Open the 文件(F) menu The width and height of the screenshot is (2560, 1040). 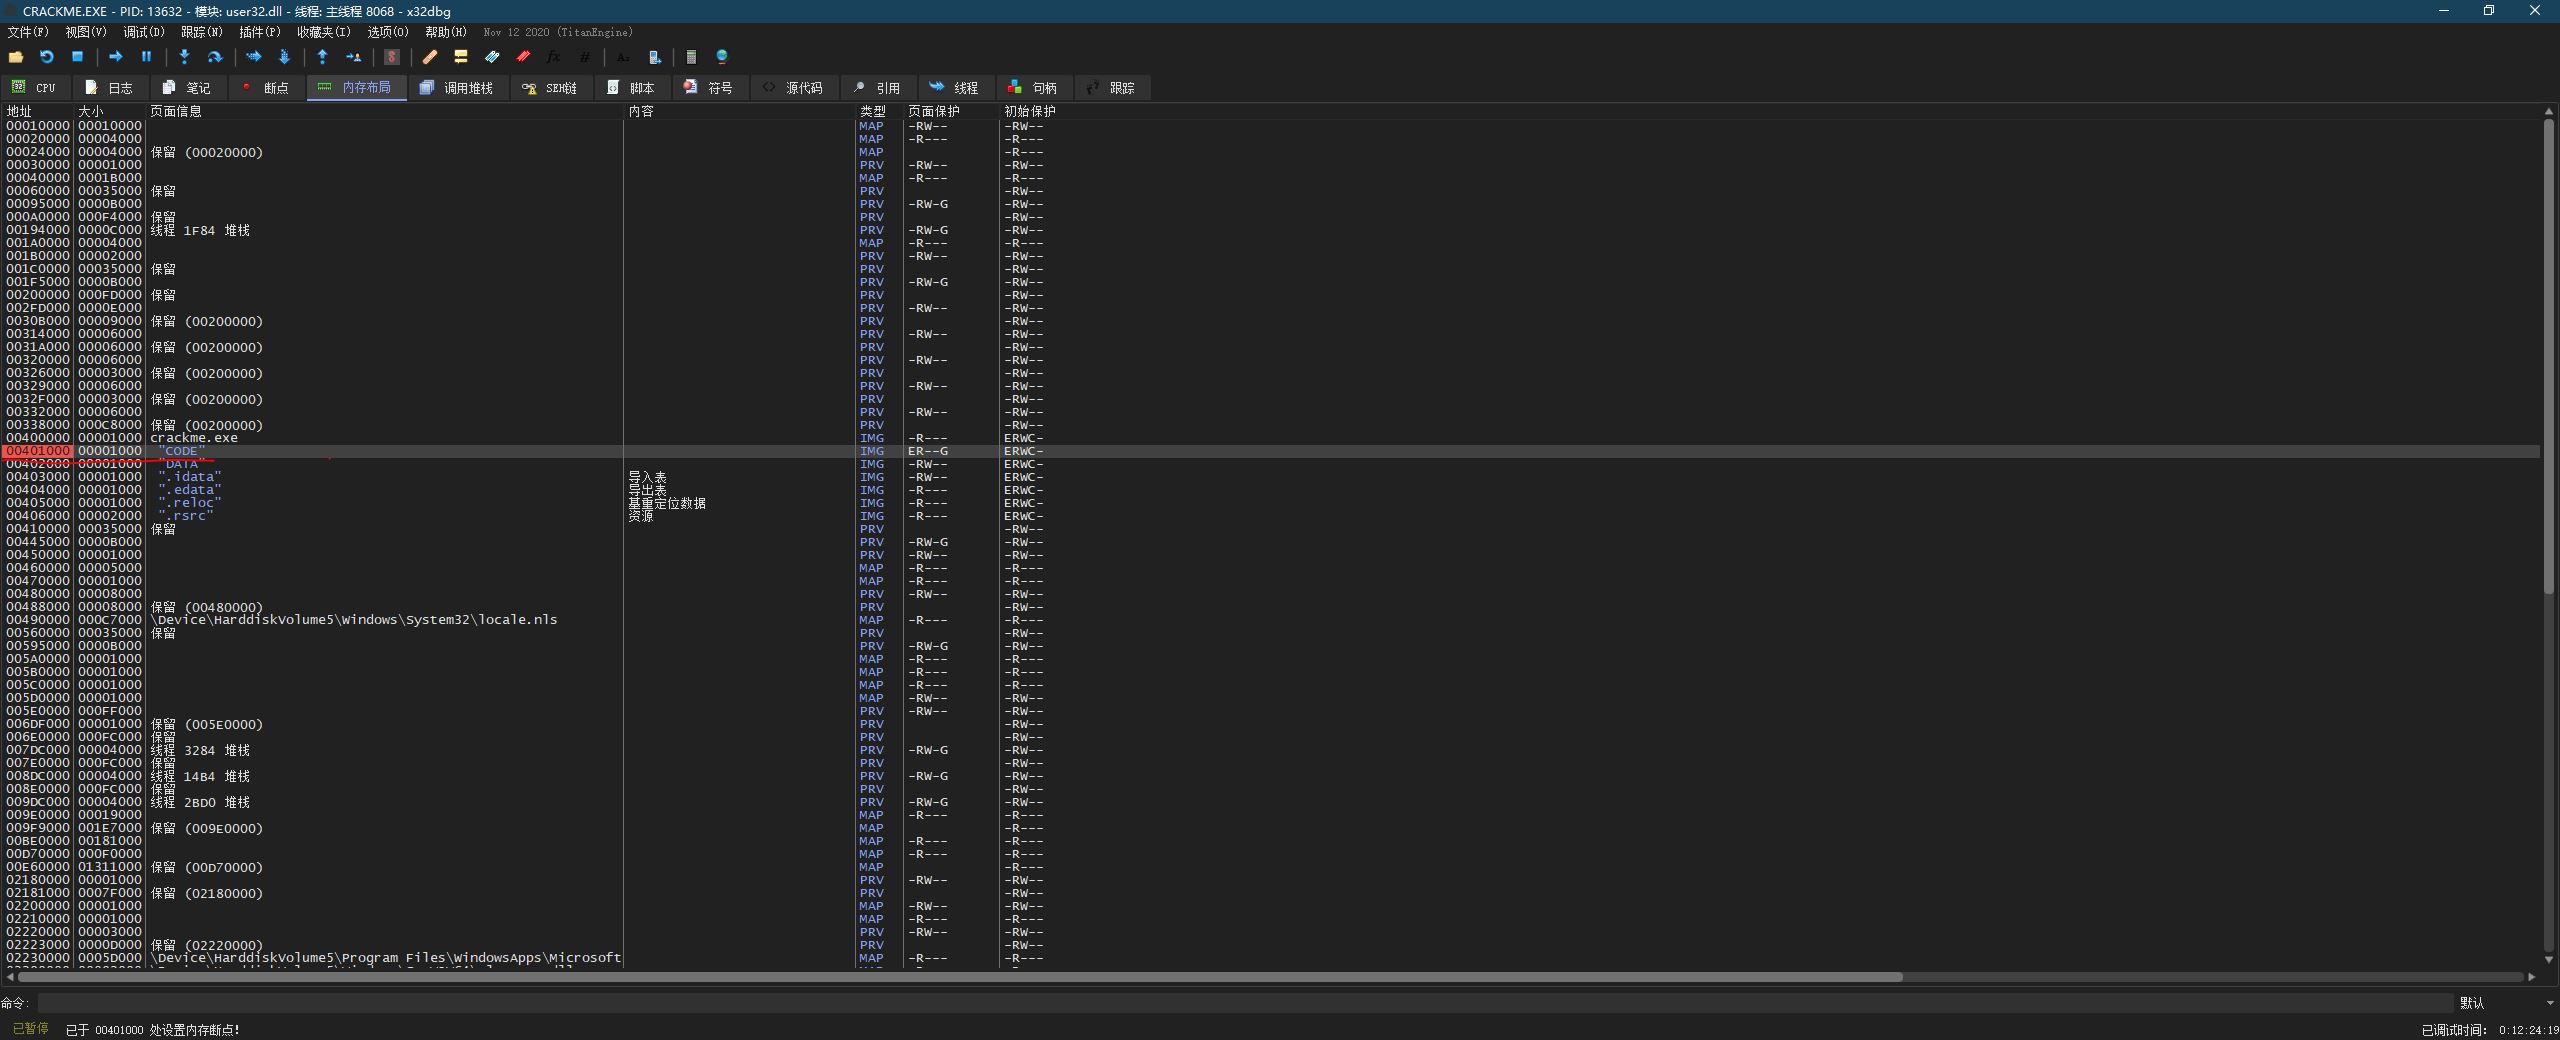[x=27, y=32]
